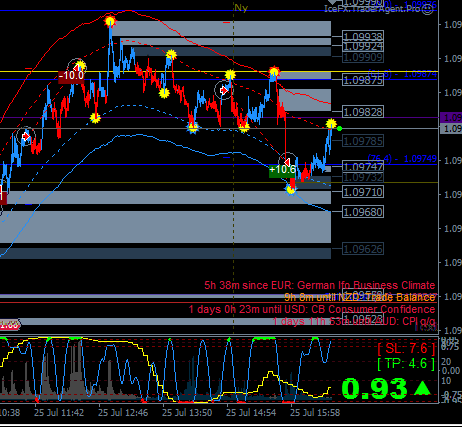Image resolution: width=462 pixels, height=427 pixels.
Task: Select the trade arrow marker above +10.6
Action: 287,162
